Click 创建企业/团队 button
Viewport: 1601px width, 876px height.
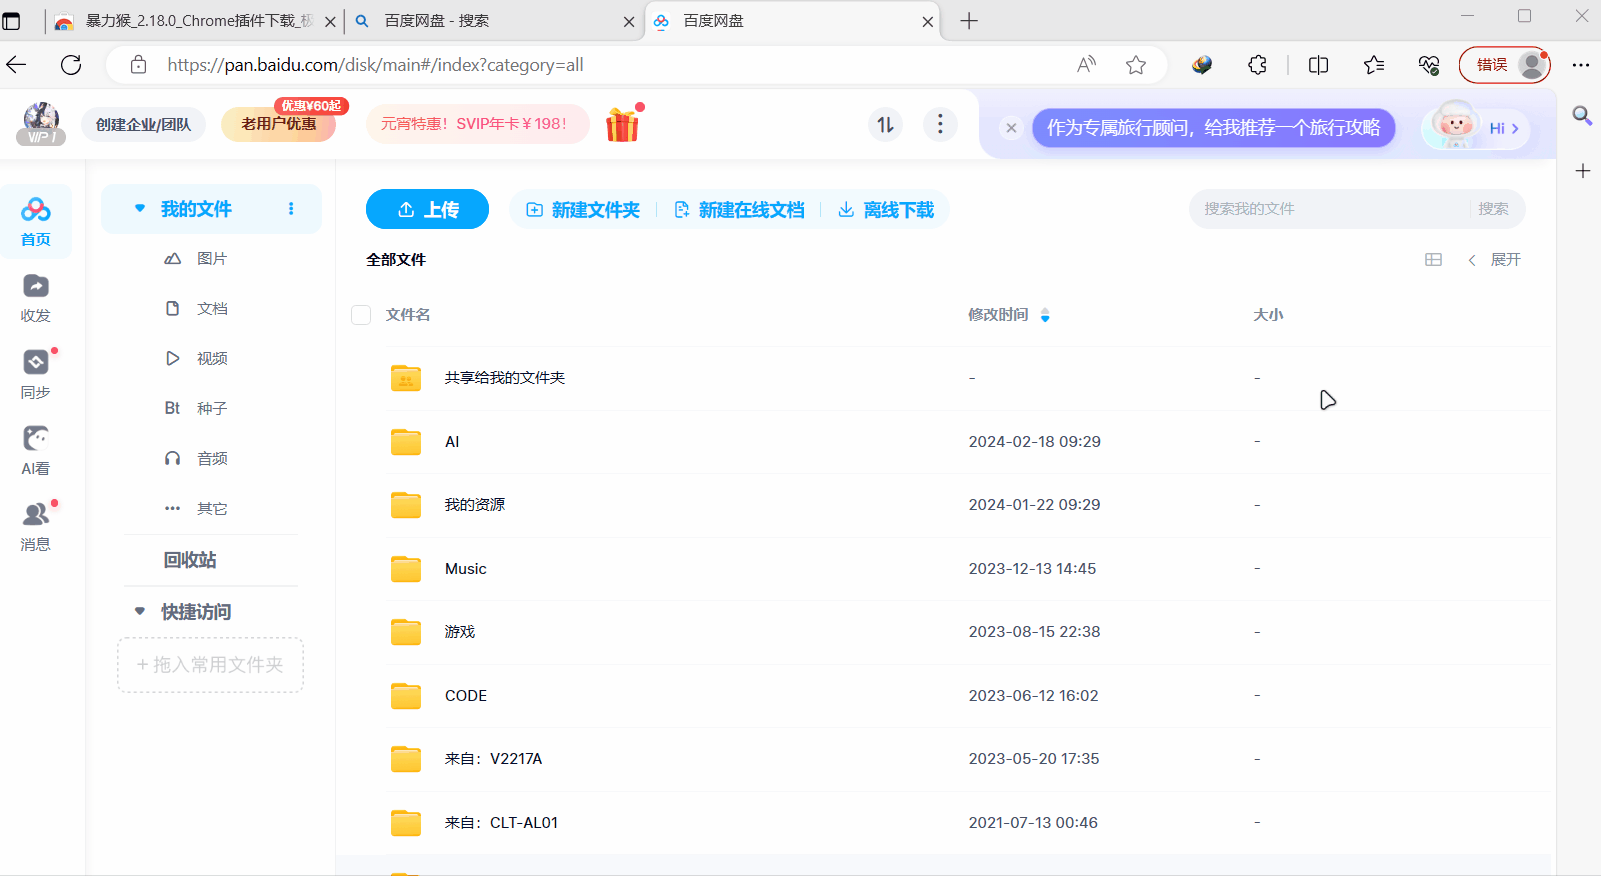(143, 125)
